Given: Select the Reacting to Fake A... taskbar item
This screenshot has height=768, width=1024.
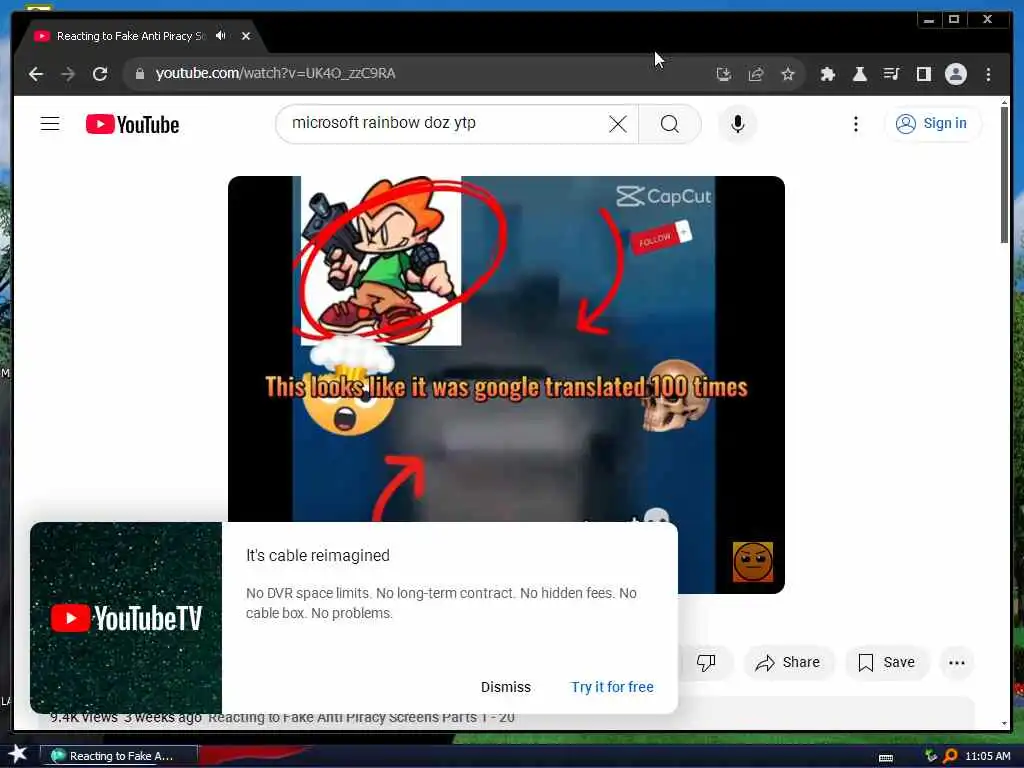Looking at the screenshot, I should [x=118, y=756].
